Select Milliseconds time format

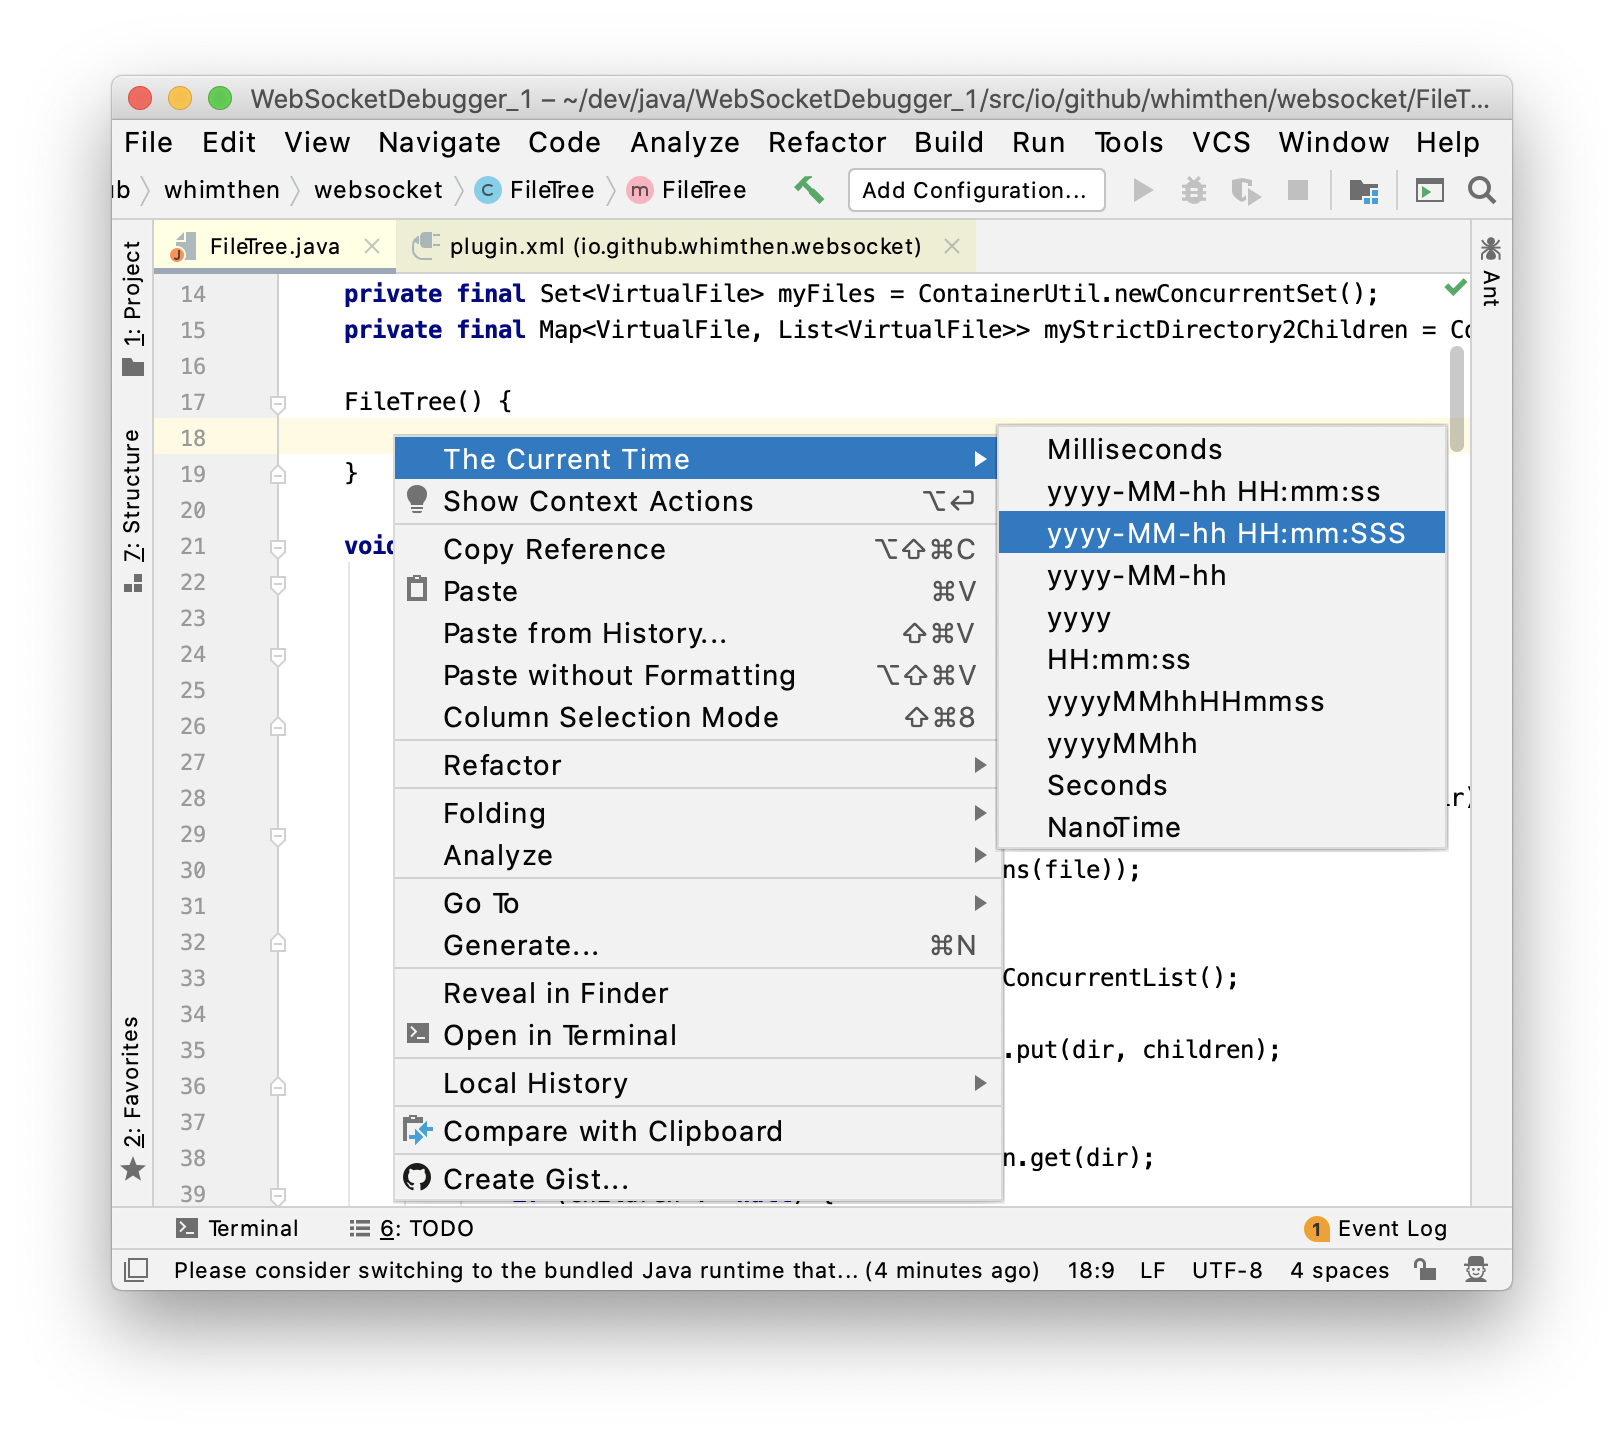pyautogui.click(x=1222, y=449)
